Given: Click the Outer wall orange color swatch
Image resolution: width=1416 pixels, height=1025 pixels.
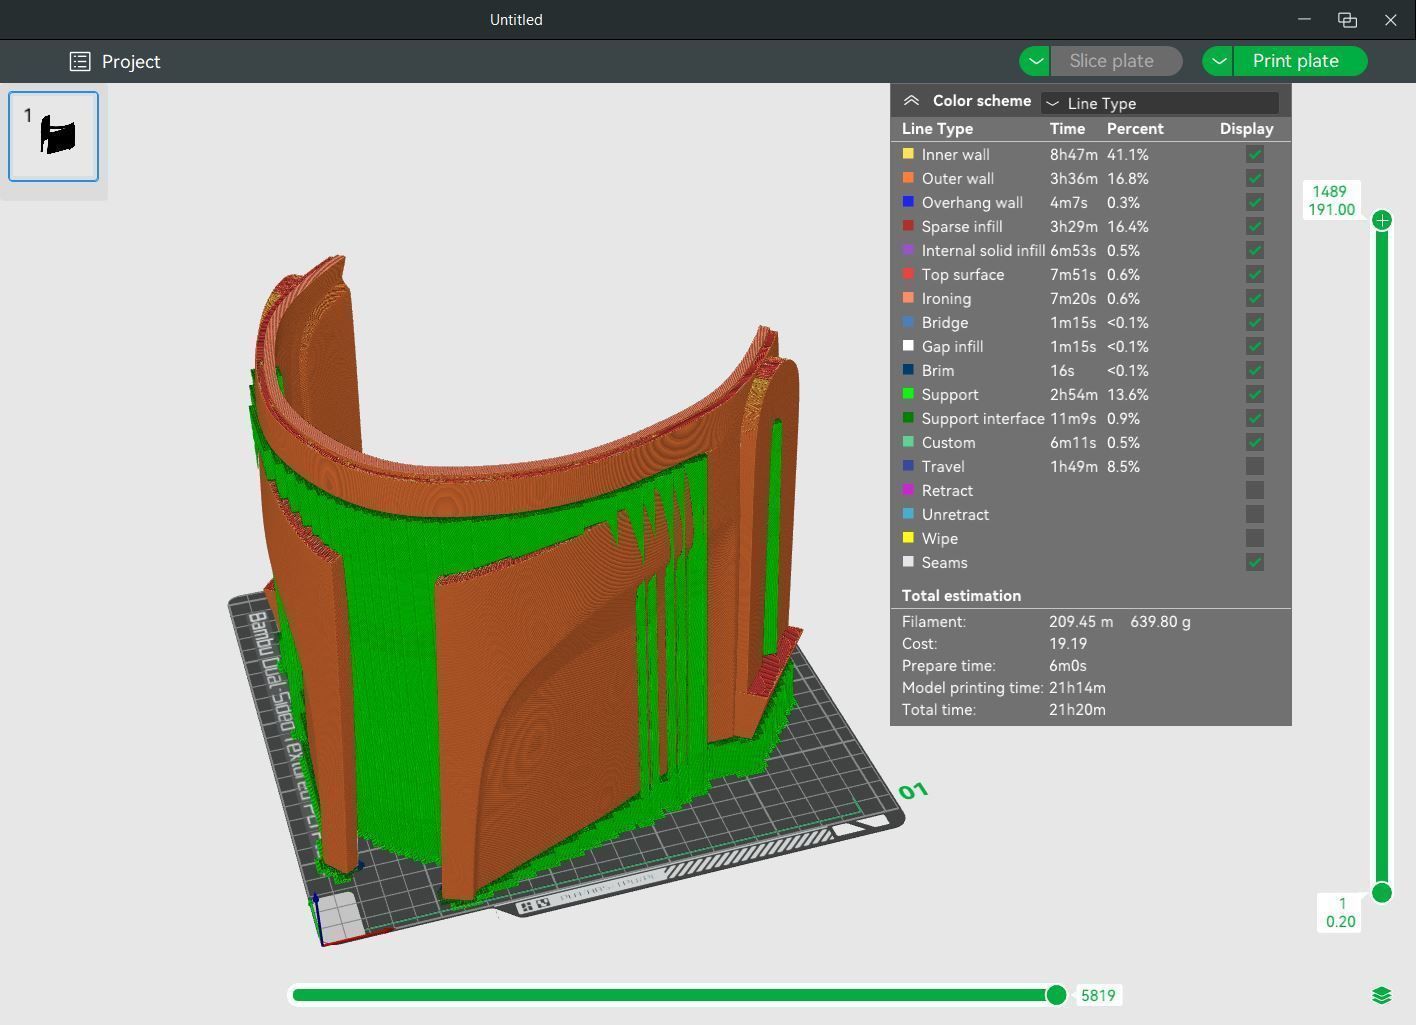Looking at the screenshot, I should [x=908, y=178].
